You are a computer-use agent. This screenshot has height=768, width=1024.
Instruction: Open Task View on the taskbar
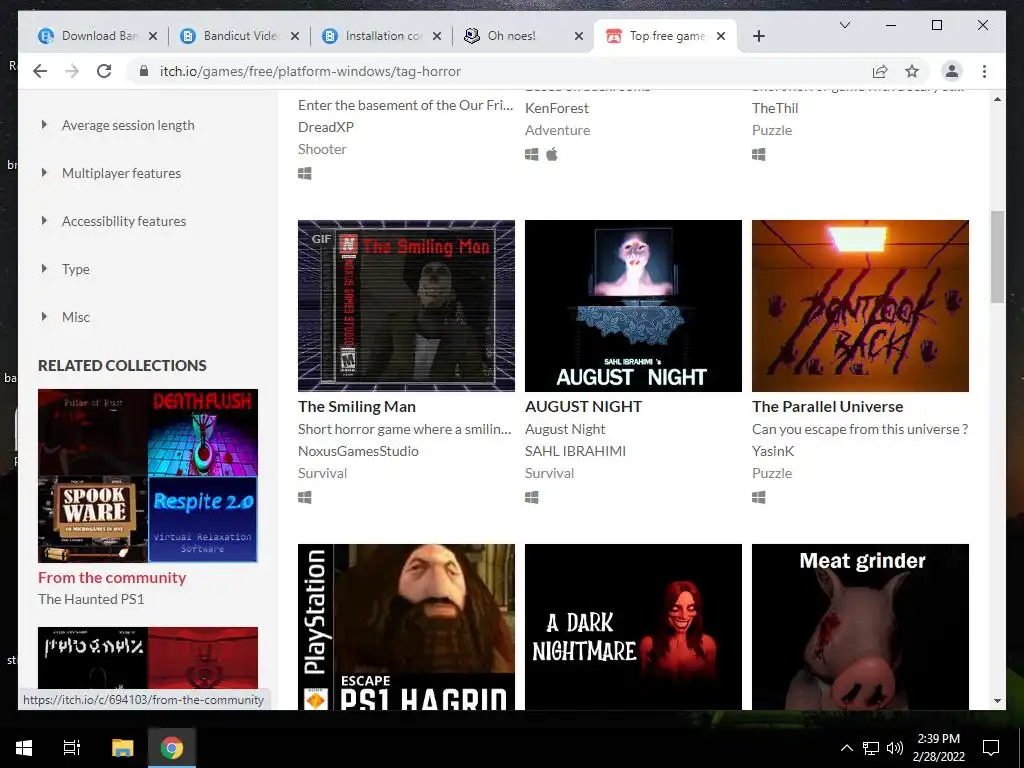pyautogui.click(x=72, y=747)
